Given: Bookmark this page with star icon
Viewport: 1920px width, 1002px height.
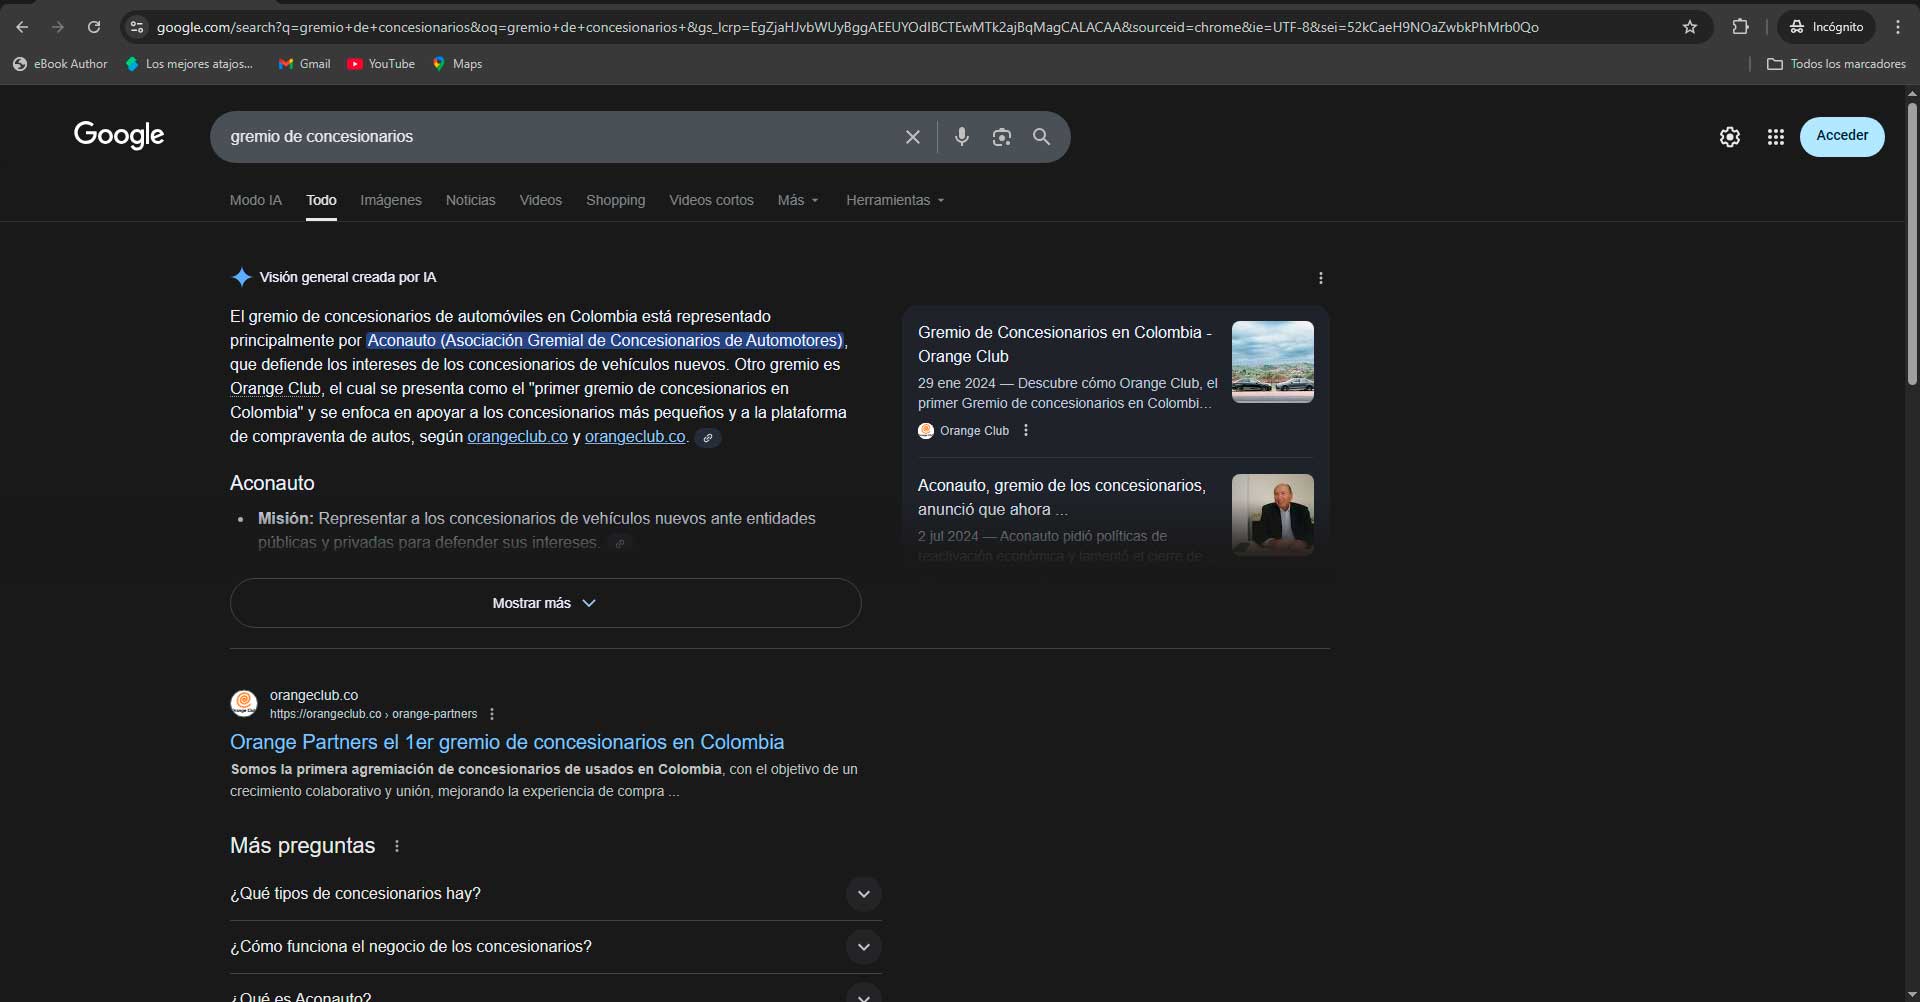Looking at the screenshot, I should (x=1689, y=27).
